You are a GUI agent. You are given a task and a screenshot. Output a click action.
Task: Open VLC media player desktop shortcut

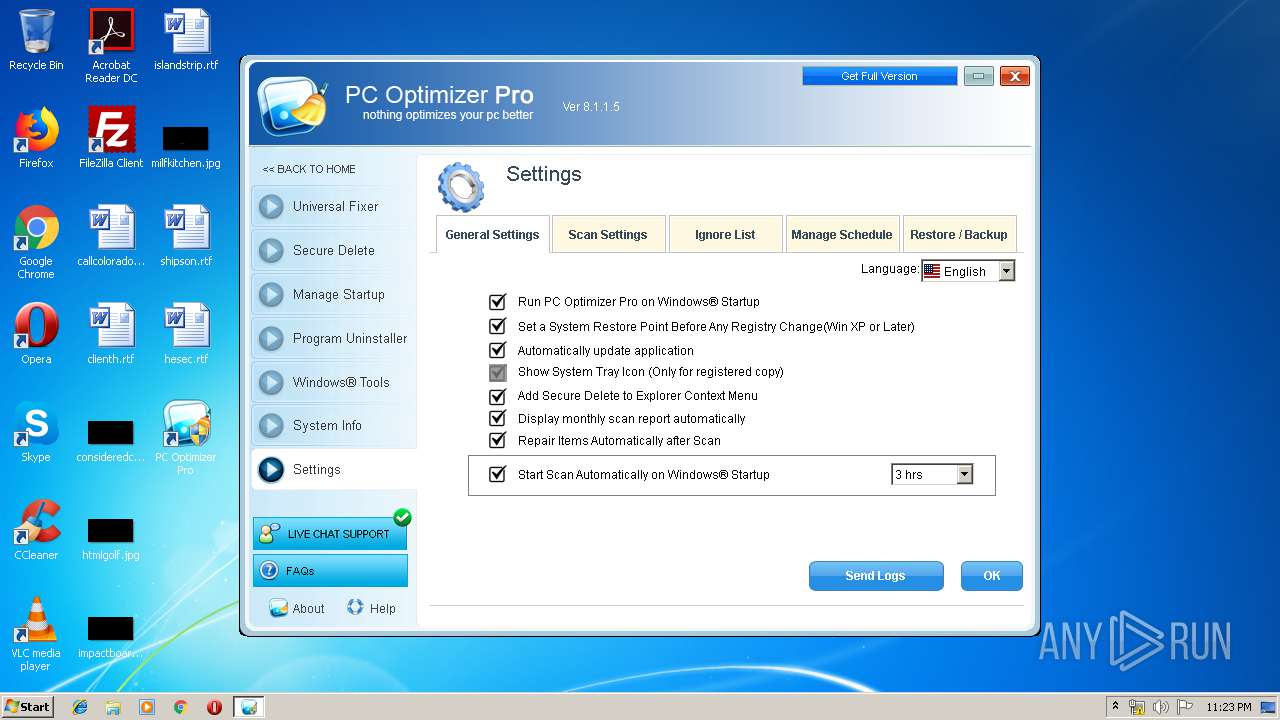[36, 634]
